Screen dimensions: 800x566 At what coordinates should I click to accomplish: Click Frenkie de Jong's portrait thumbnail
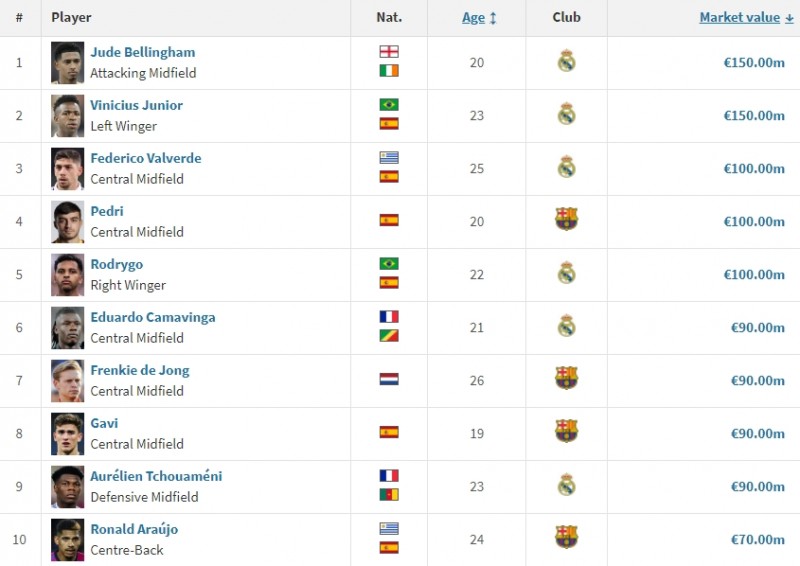68,380
